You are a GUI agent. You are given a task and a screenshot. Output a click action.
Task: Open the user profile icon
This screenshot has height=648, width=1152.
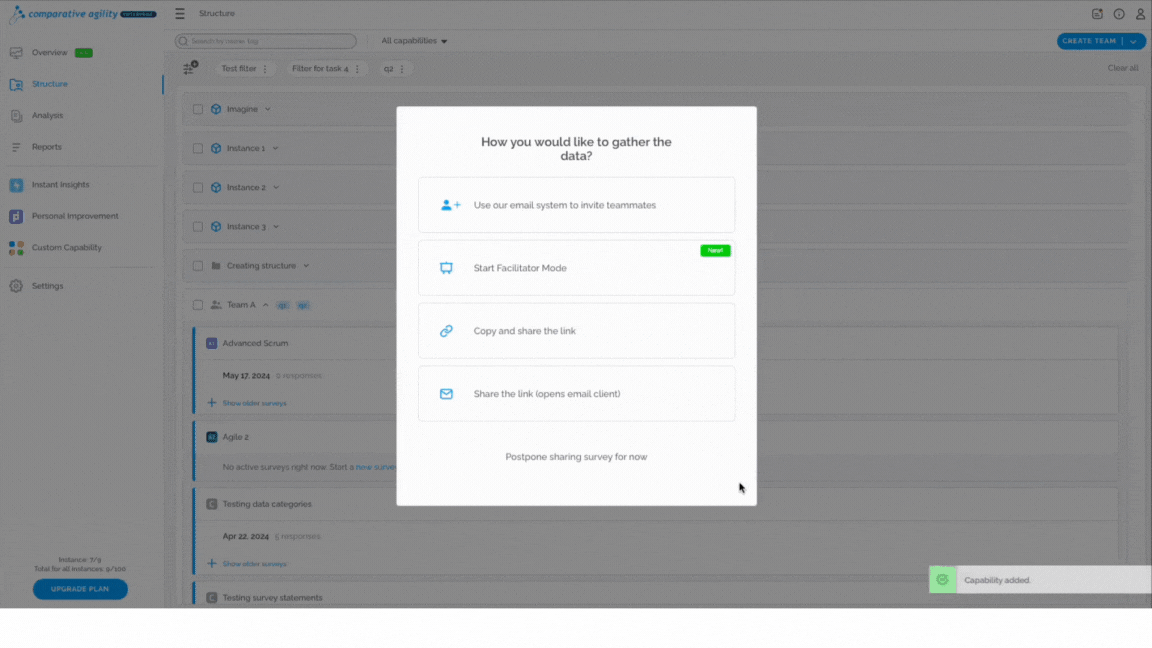[x=1140, y=14]
